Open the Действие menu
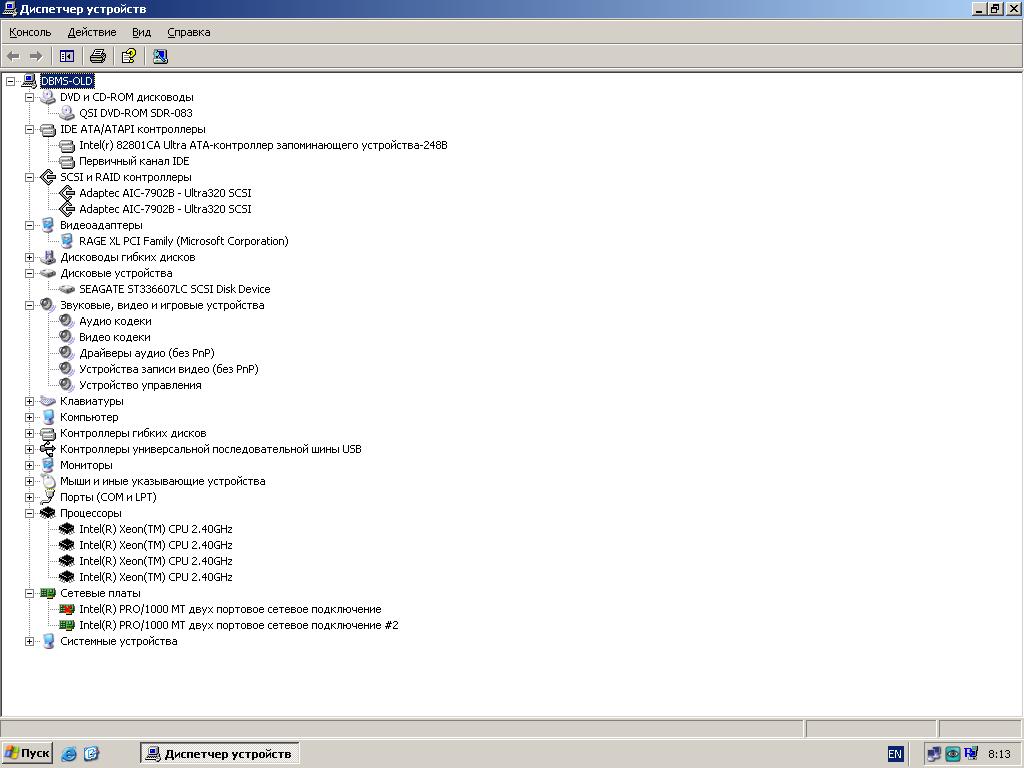The image size is (1024, 768). tap(92, 32)
